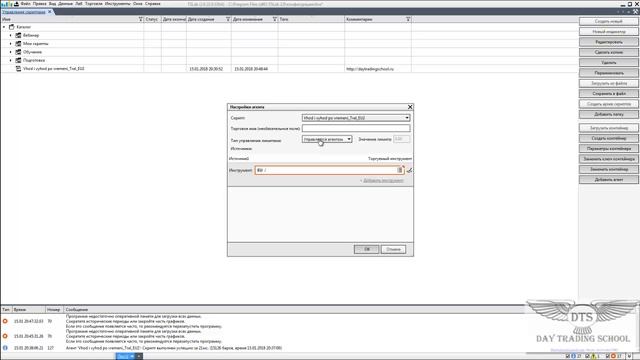This screenshot has width=640, height=360.
Task: Click the TSLab app icon in title bar
Action: [7, 4]
